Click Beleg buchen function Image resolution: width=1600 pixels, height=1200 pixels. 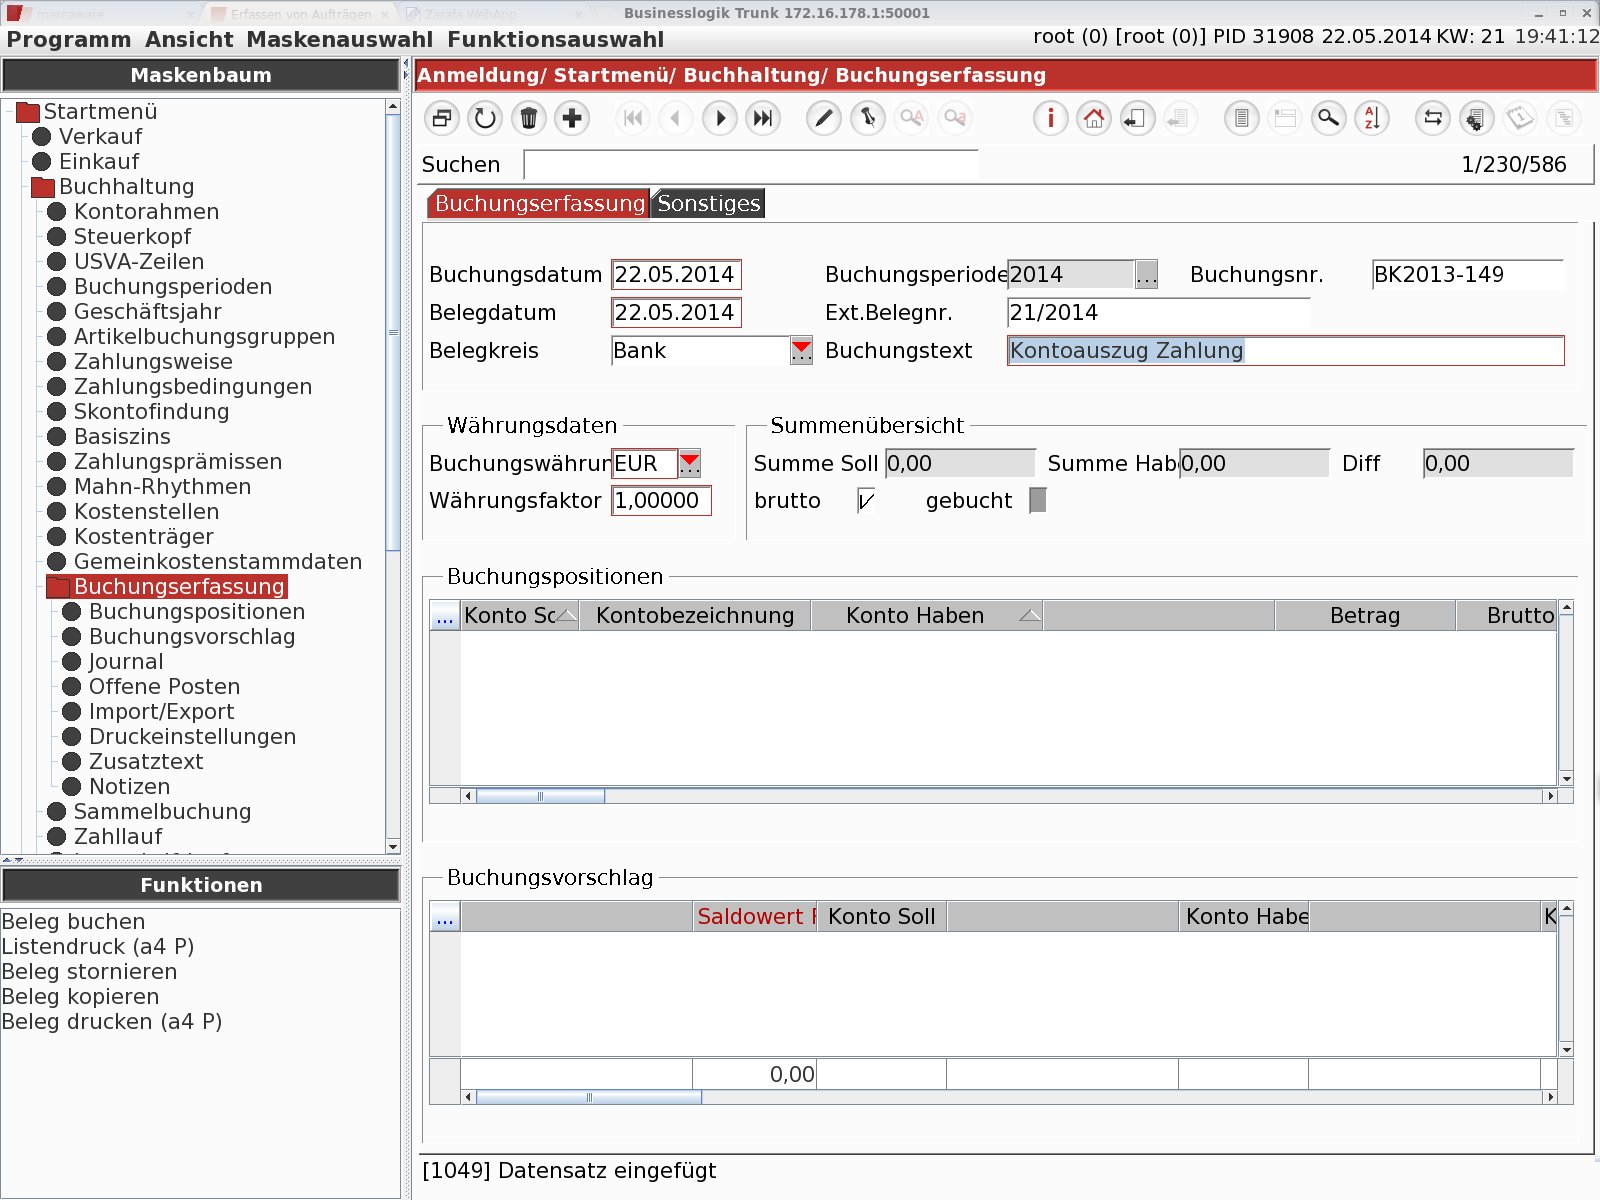coord(74,922)
